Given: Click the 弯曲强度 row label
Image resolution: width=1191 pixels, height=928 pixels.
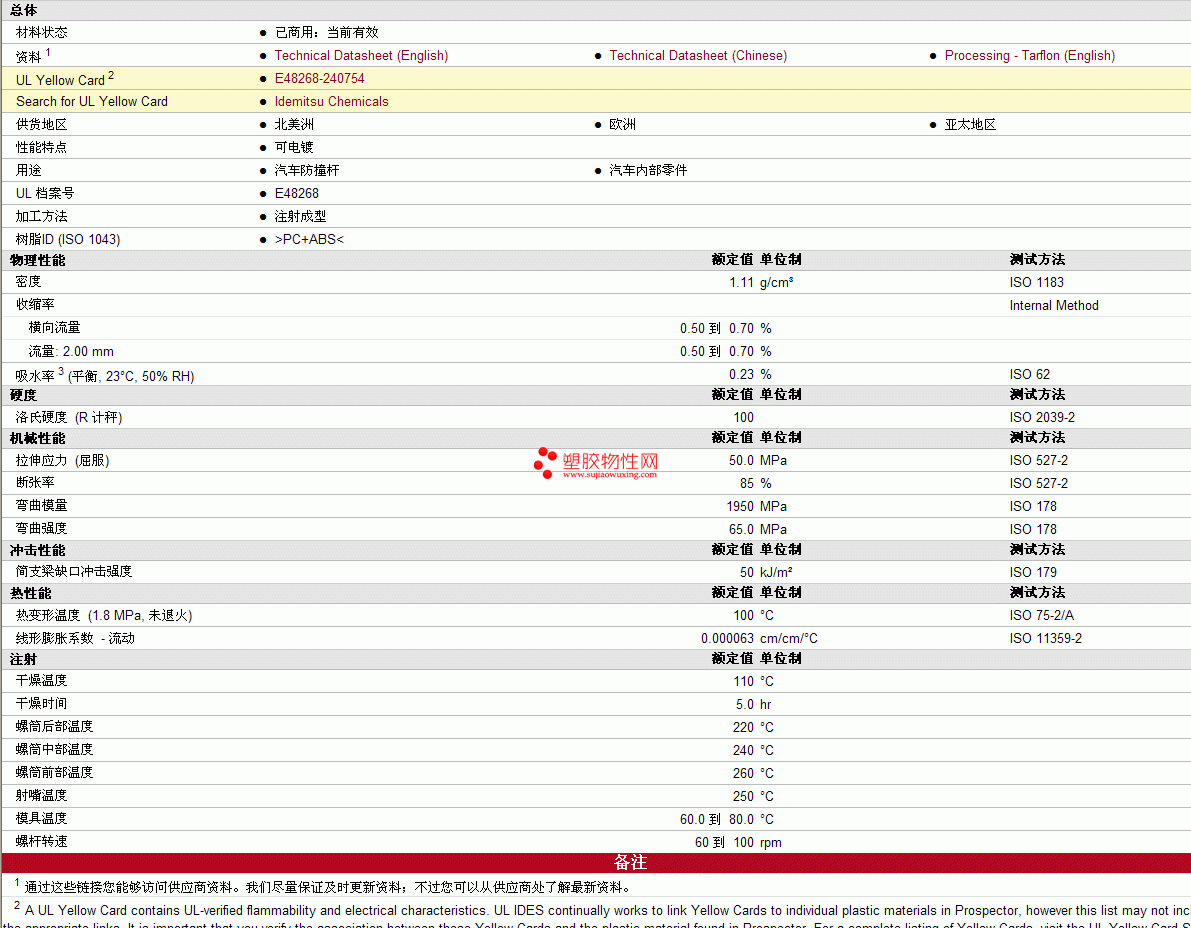Looking at the screenshot, I should (x=41, y=528).
